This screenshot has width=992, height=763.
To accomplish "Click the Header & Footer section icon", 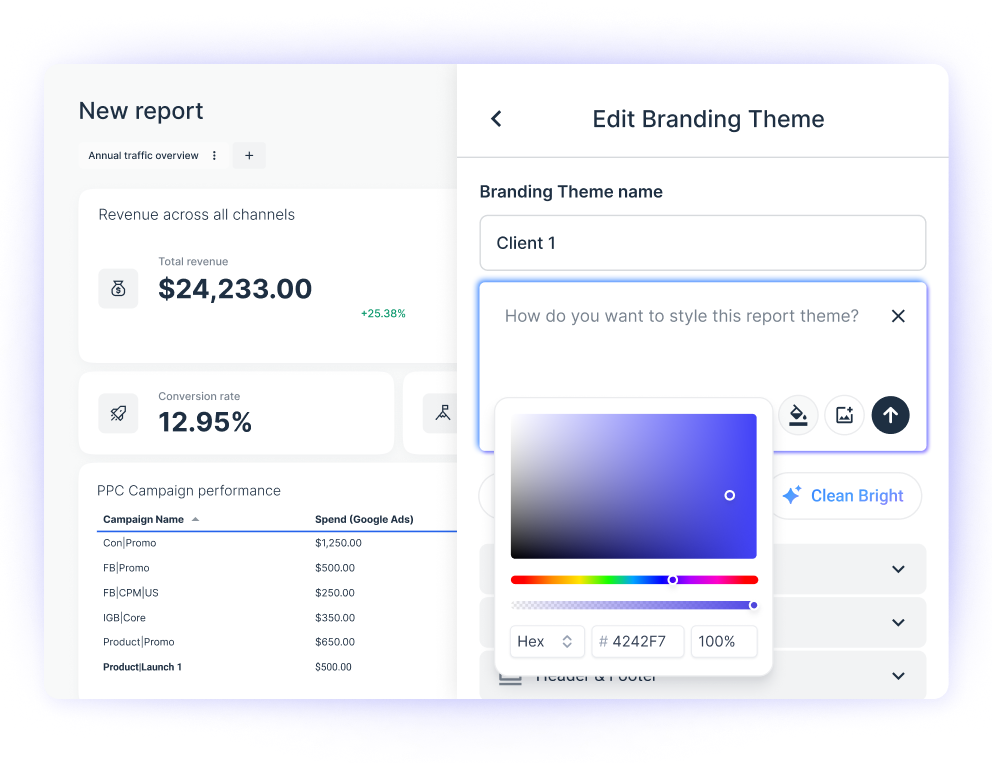I will point(510,675).
